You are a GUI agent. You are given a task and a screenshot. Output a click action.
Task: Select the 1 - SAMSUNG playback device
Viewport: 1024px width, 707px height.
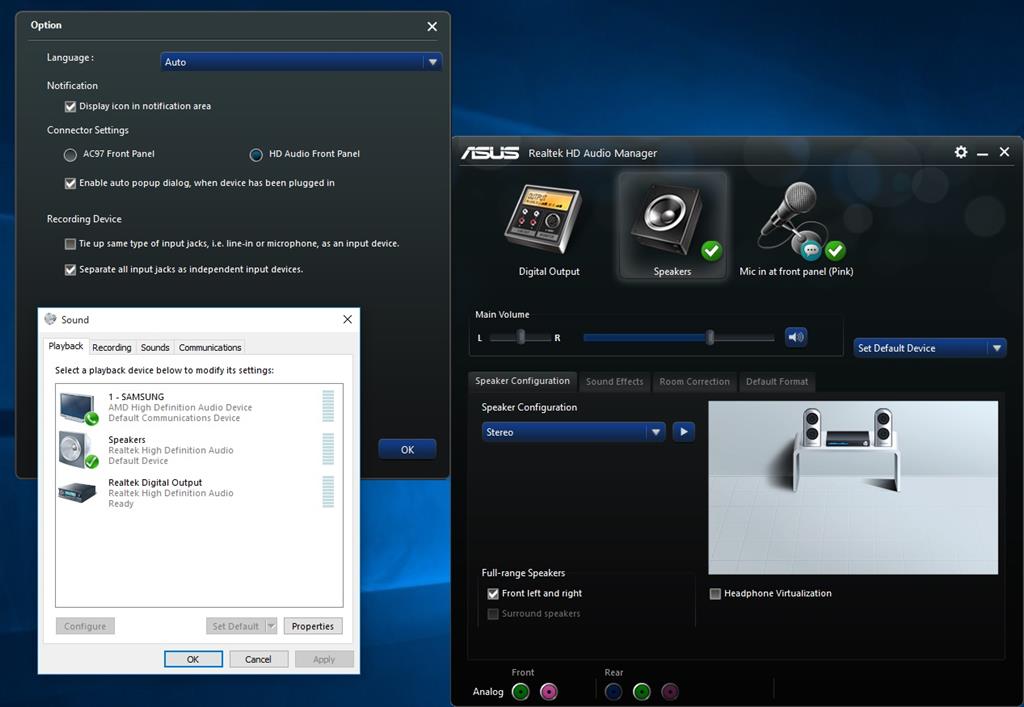click(x=199, y=407)
